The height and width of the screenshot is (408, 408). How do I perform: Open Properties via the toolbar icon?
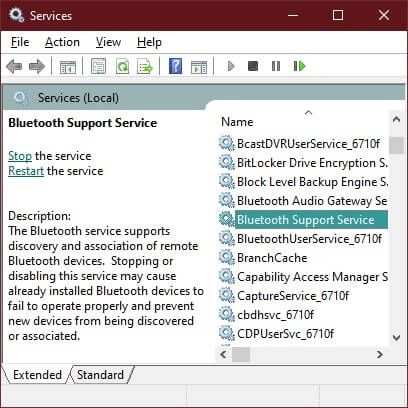[x=99, y=66]
